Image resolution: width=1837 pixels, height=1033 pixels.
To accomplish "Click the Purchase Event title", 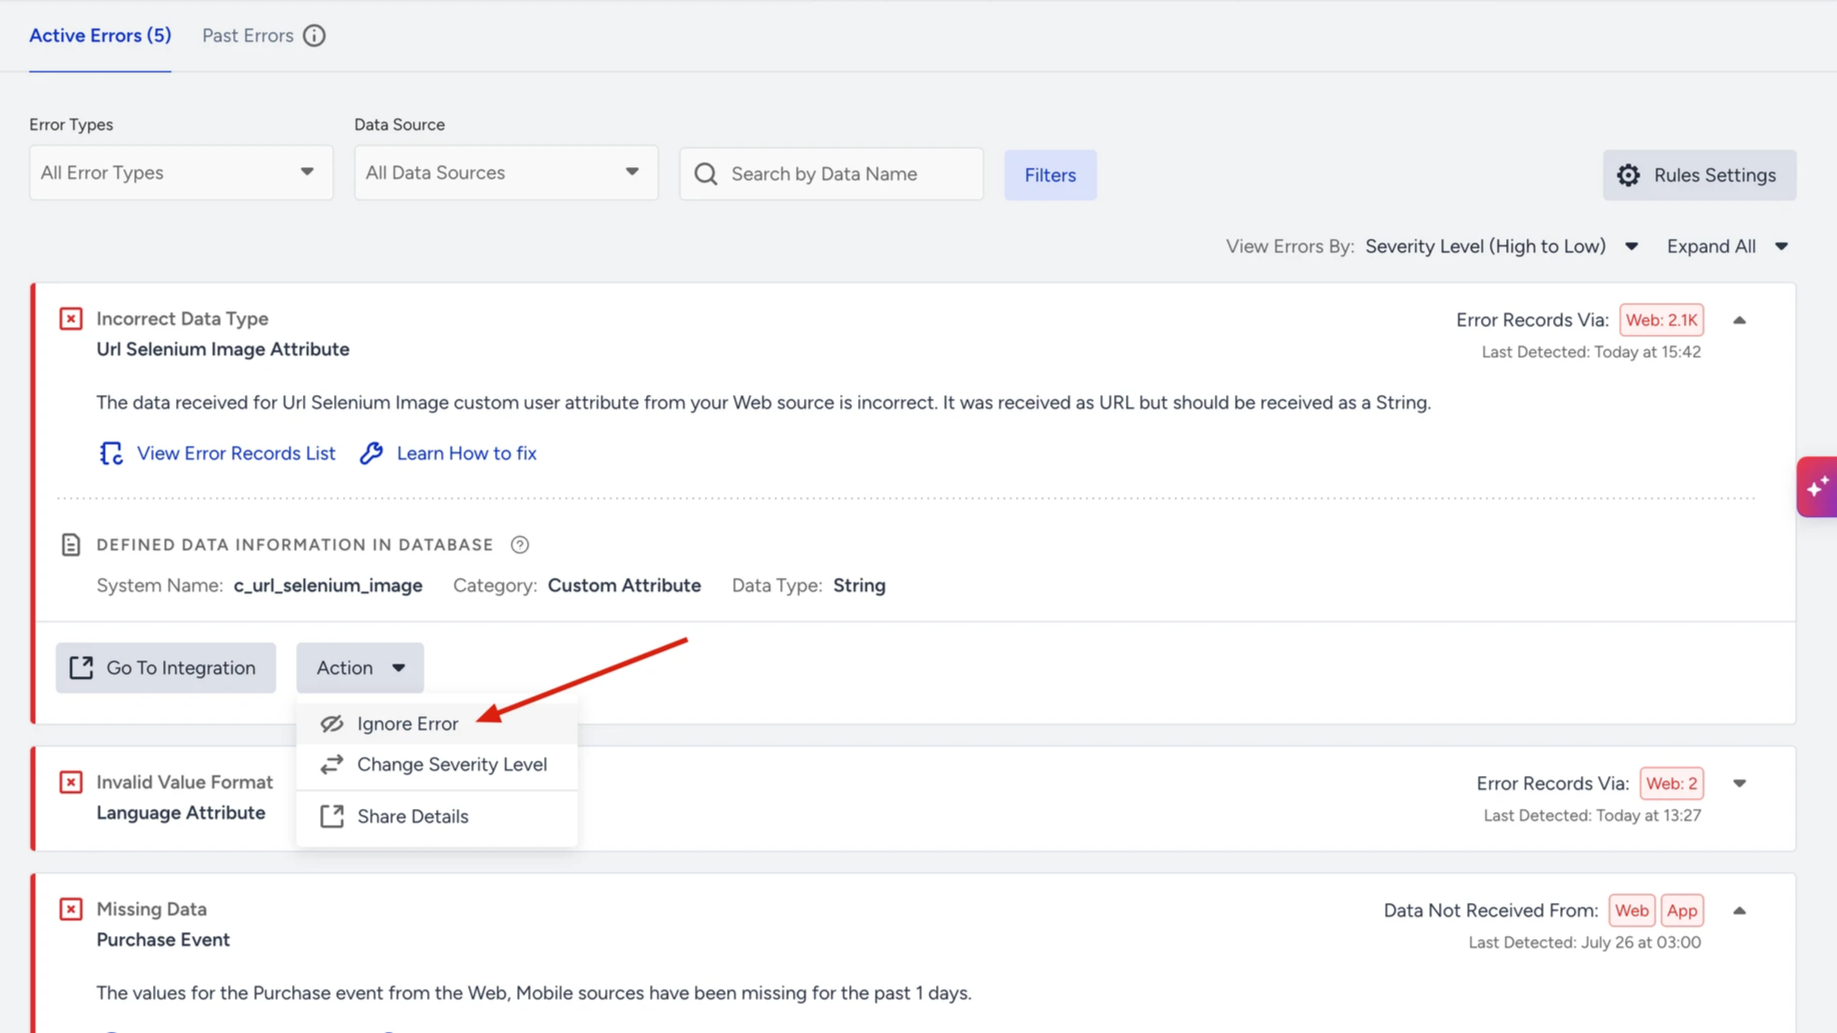I will click(x=163, y=940).
